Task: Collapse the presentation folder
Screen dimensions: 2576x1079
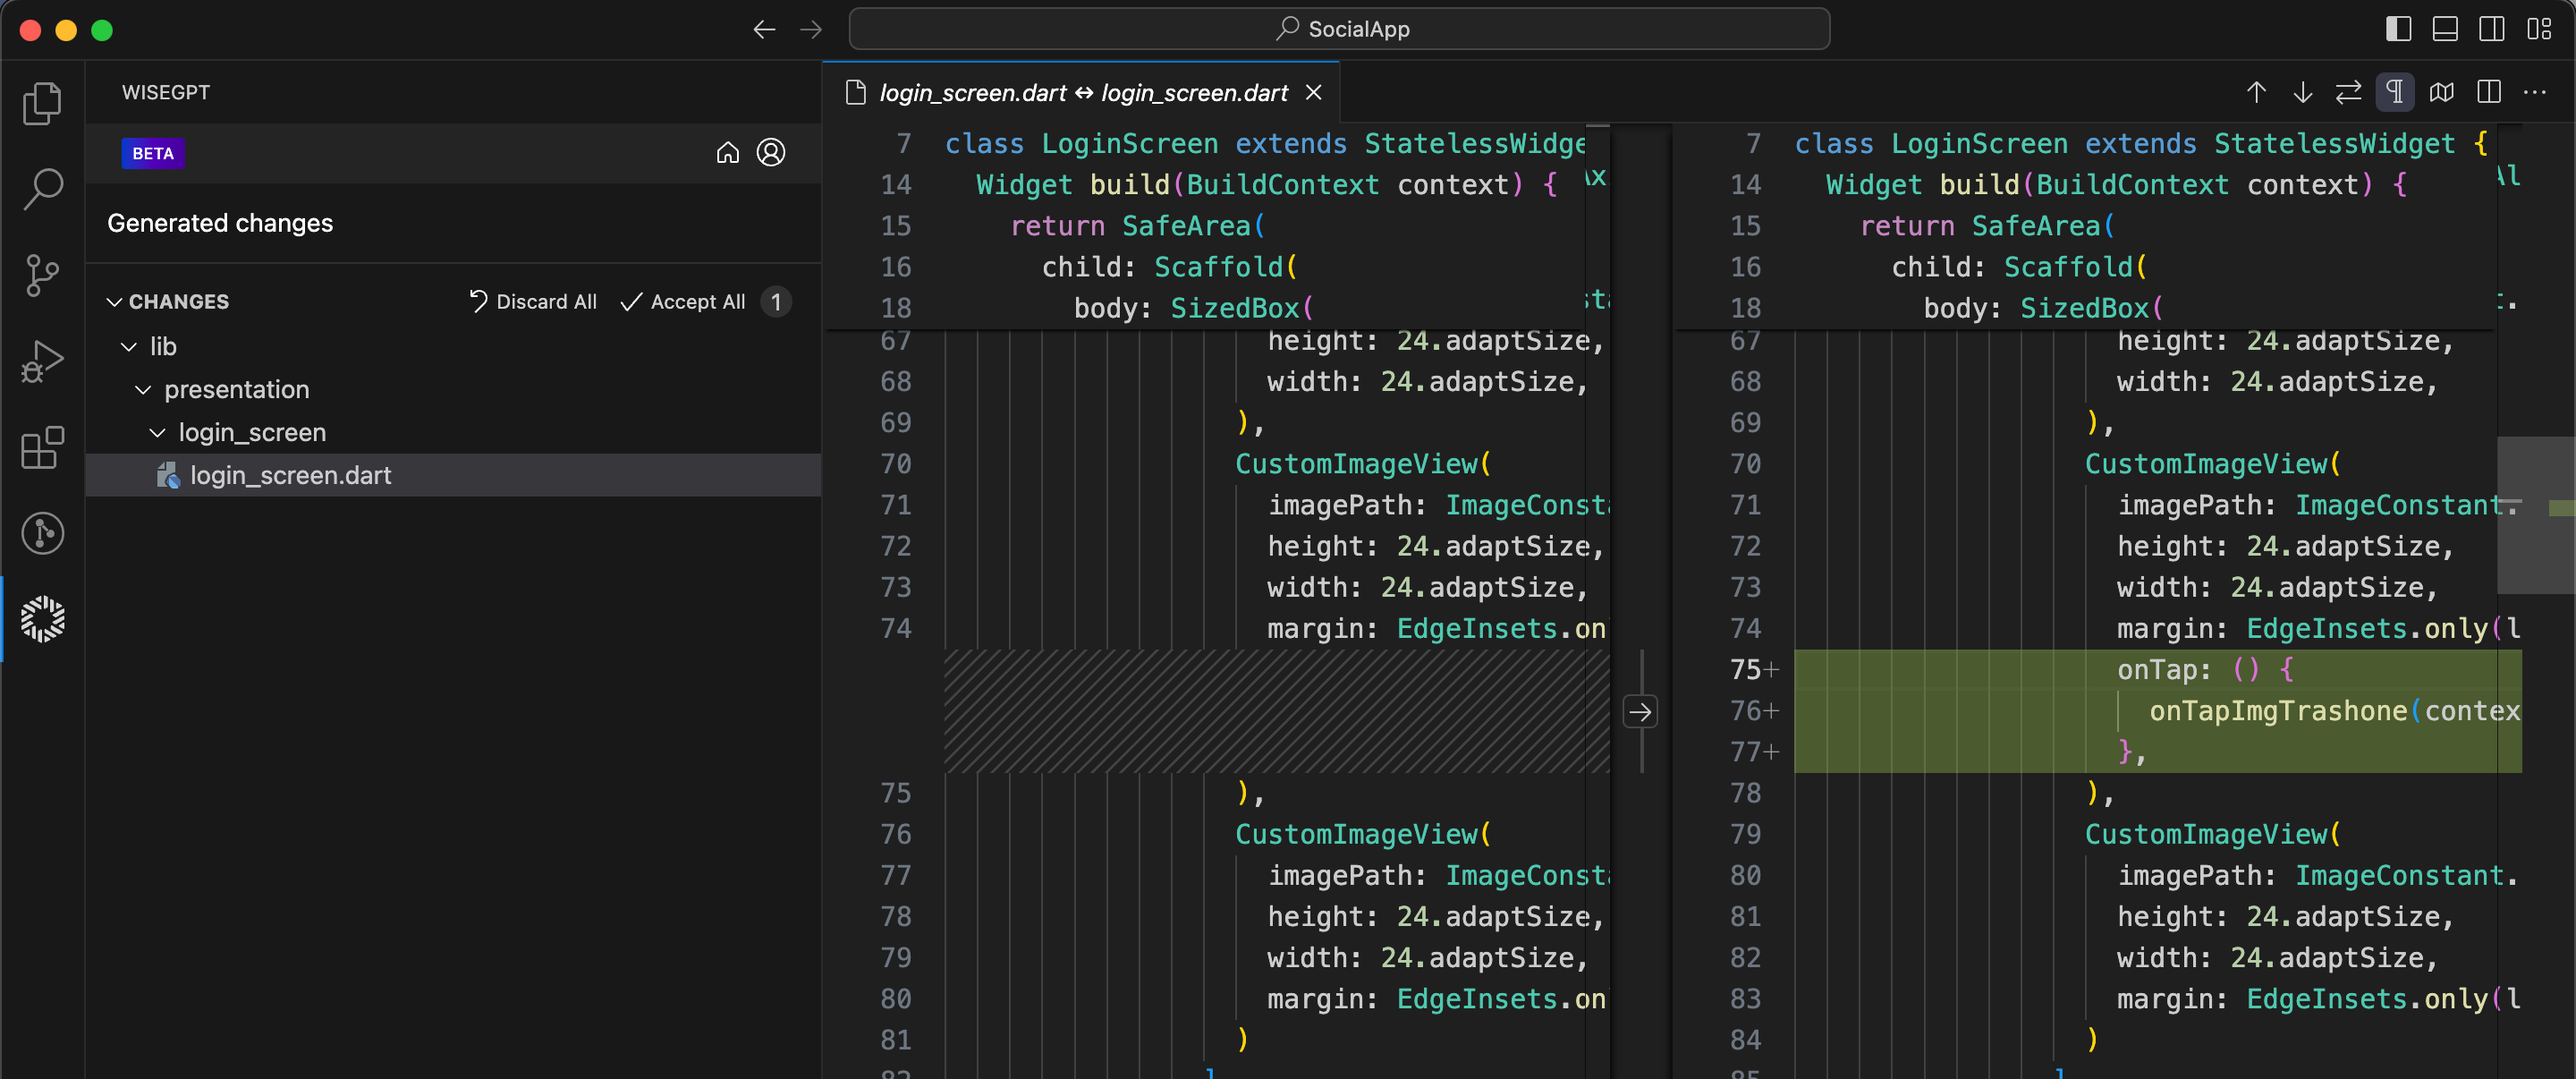Action: click(x=143, y=389)
